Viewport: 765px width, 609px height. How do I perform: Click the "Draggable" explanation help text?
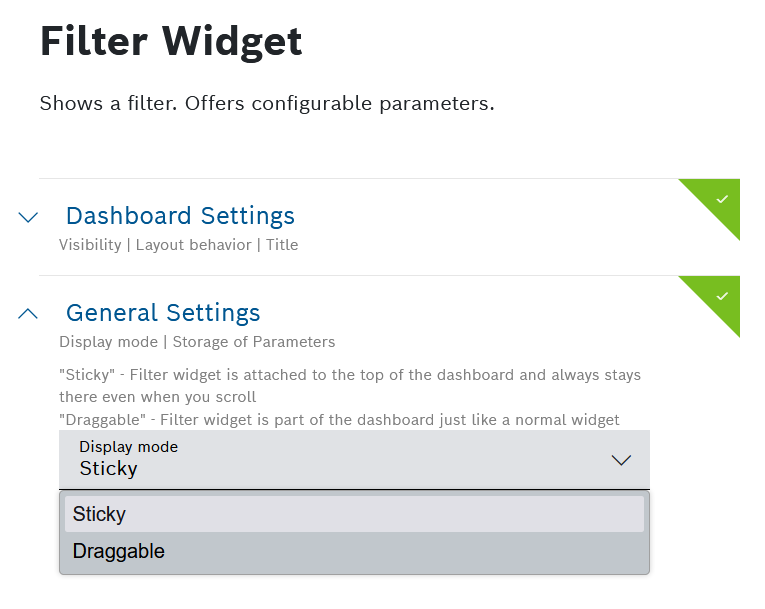(339, 420)
